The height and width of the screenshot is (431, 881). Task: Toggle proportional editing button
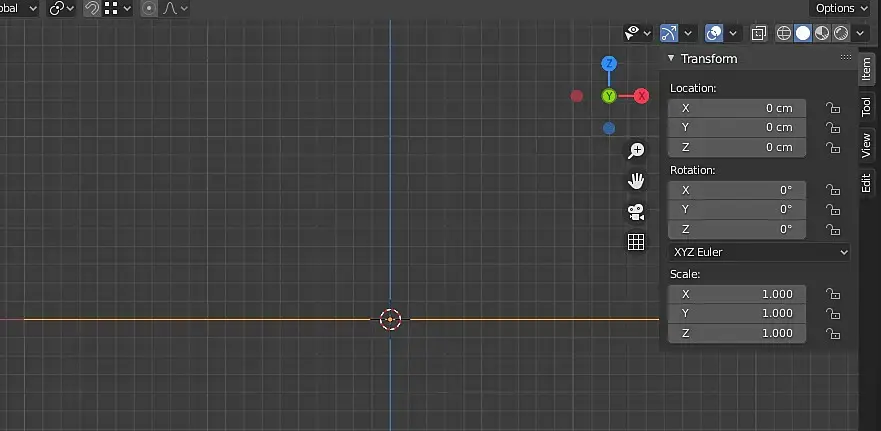(149, 8)
